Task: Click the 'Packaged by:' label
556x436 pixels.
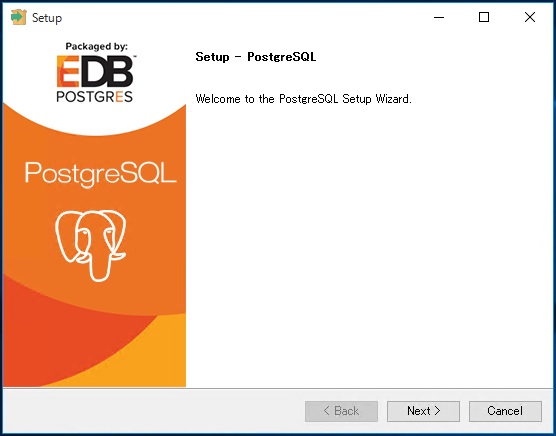Action: click(96, 47)
